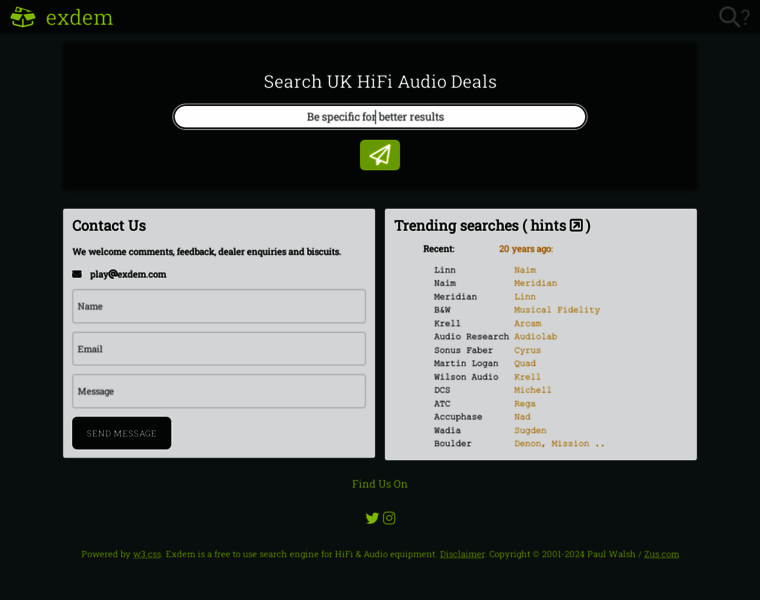Image resolution: width=760 pixels, height=600 pixels.
Task: Select 20-years-ago search 'Quad'
Action: (x=525, y=363)
